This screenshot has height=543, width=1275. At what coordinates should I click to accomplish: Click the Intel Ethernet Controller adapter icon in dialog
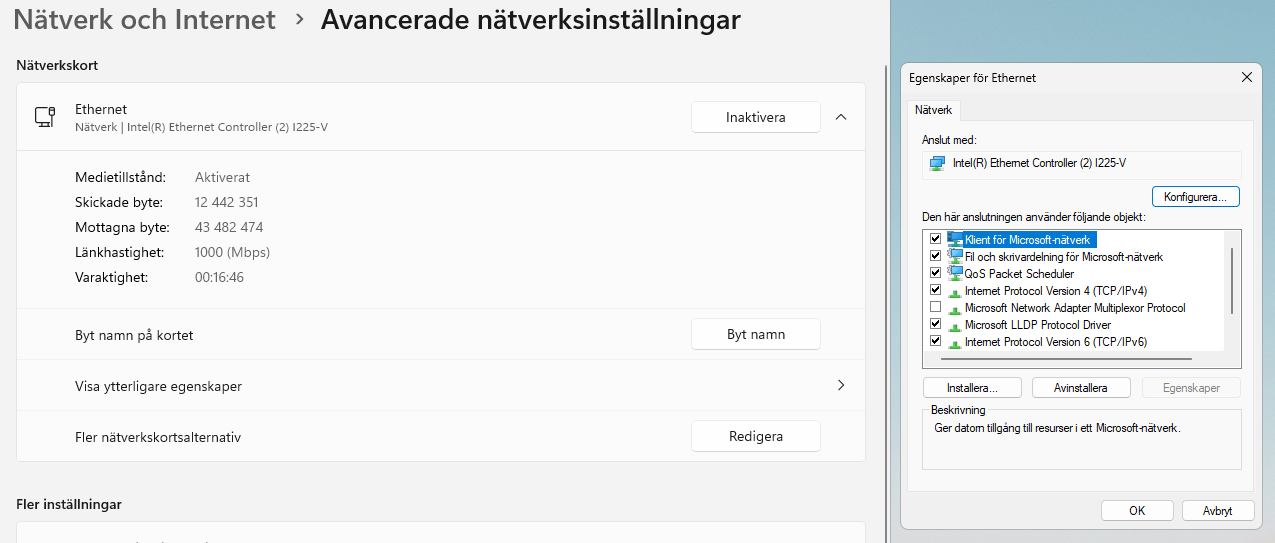point(937,163)
